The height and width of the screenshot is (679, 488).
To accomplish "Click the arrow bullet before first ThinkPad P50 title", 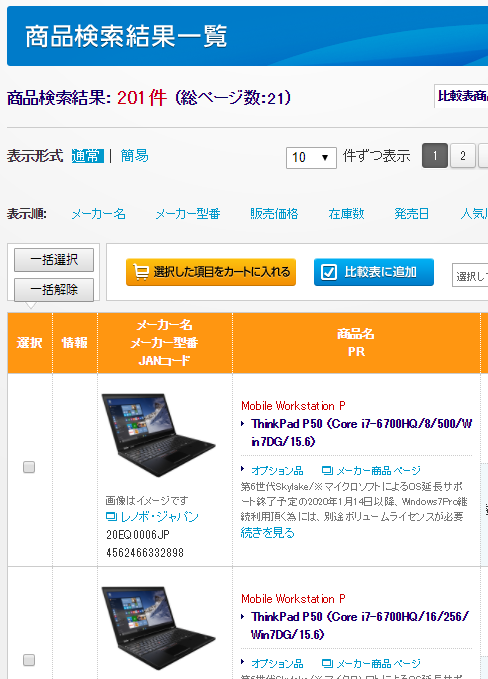I will click(x=243, y=424).
